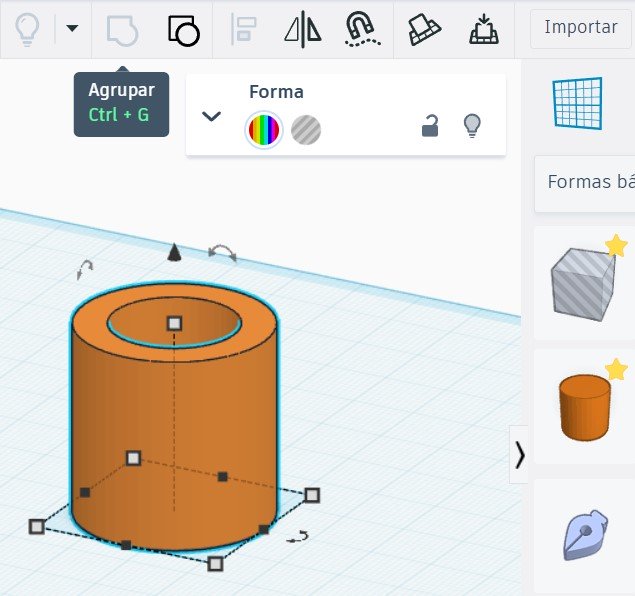Click the workplane tool in top toolbar
Screen dimensions: 635x596
(x=425, y=29)
